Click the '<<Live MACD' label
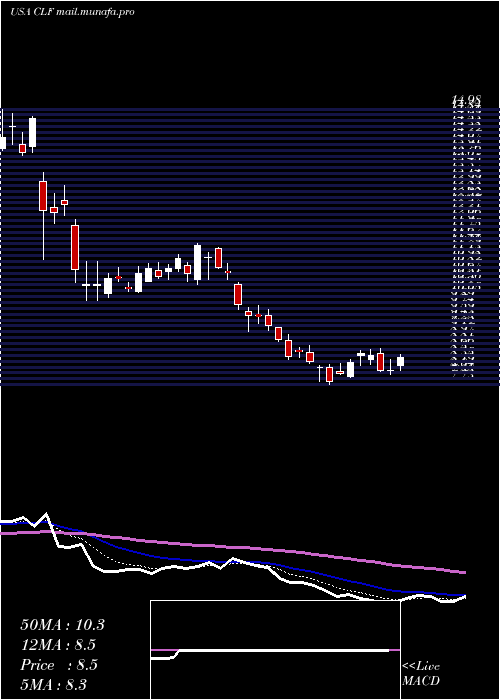Viewport: 500px width, 700px height. [x=421, y=674]
